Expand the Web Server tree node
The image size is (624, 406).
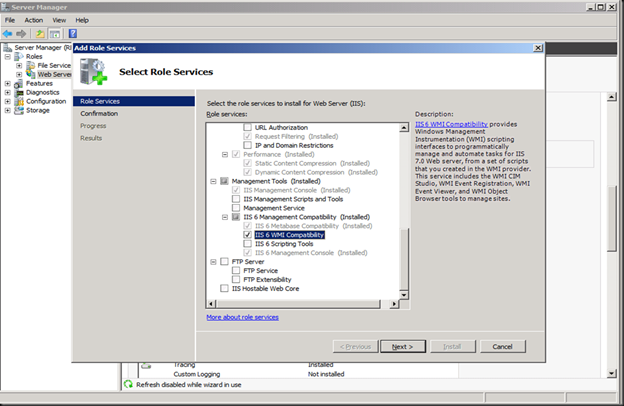point(19,74)
